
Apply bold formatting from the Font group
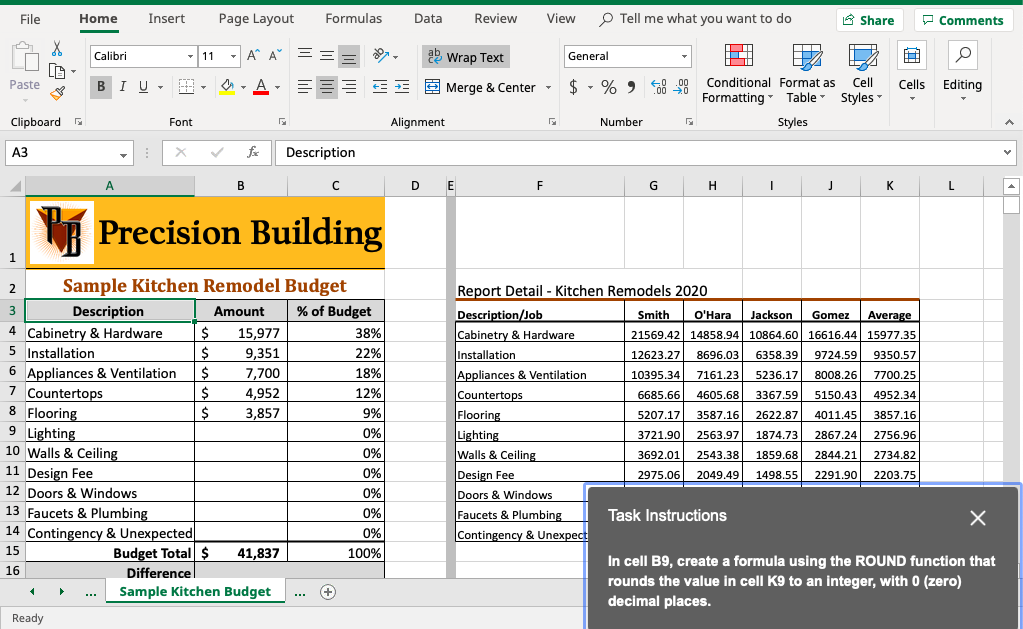click(x=100, y=87)
